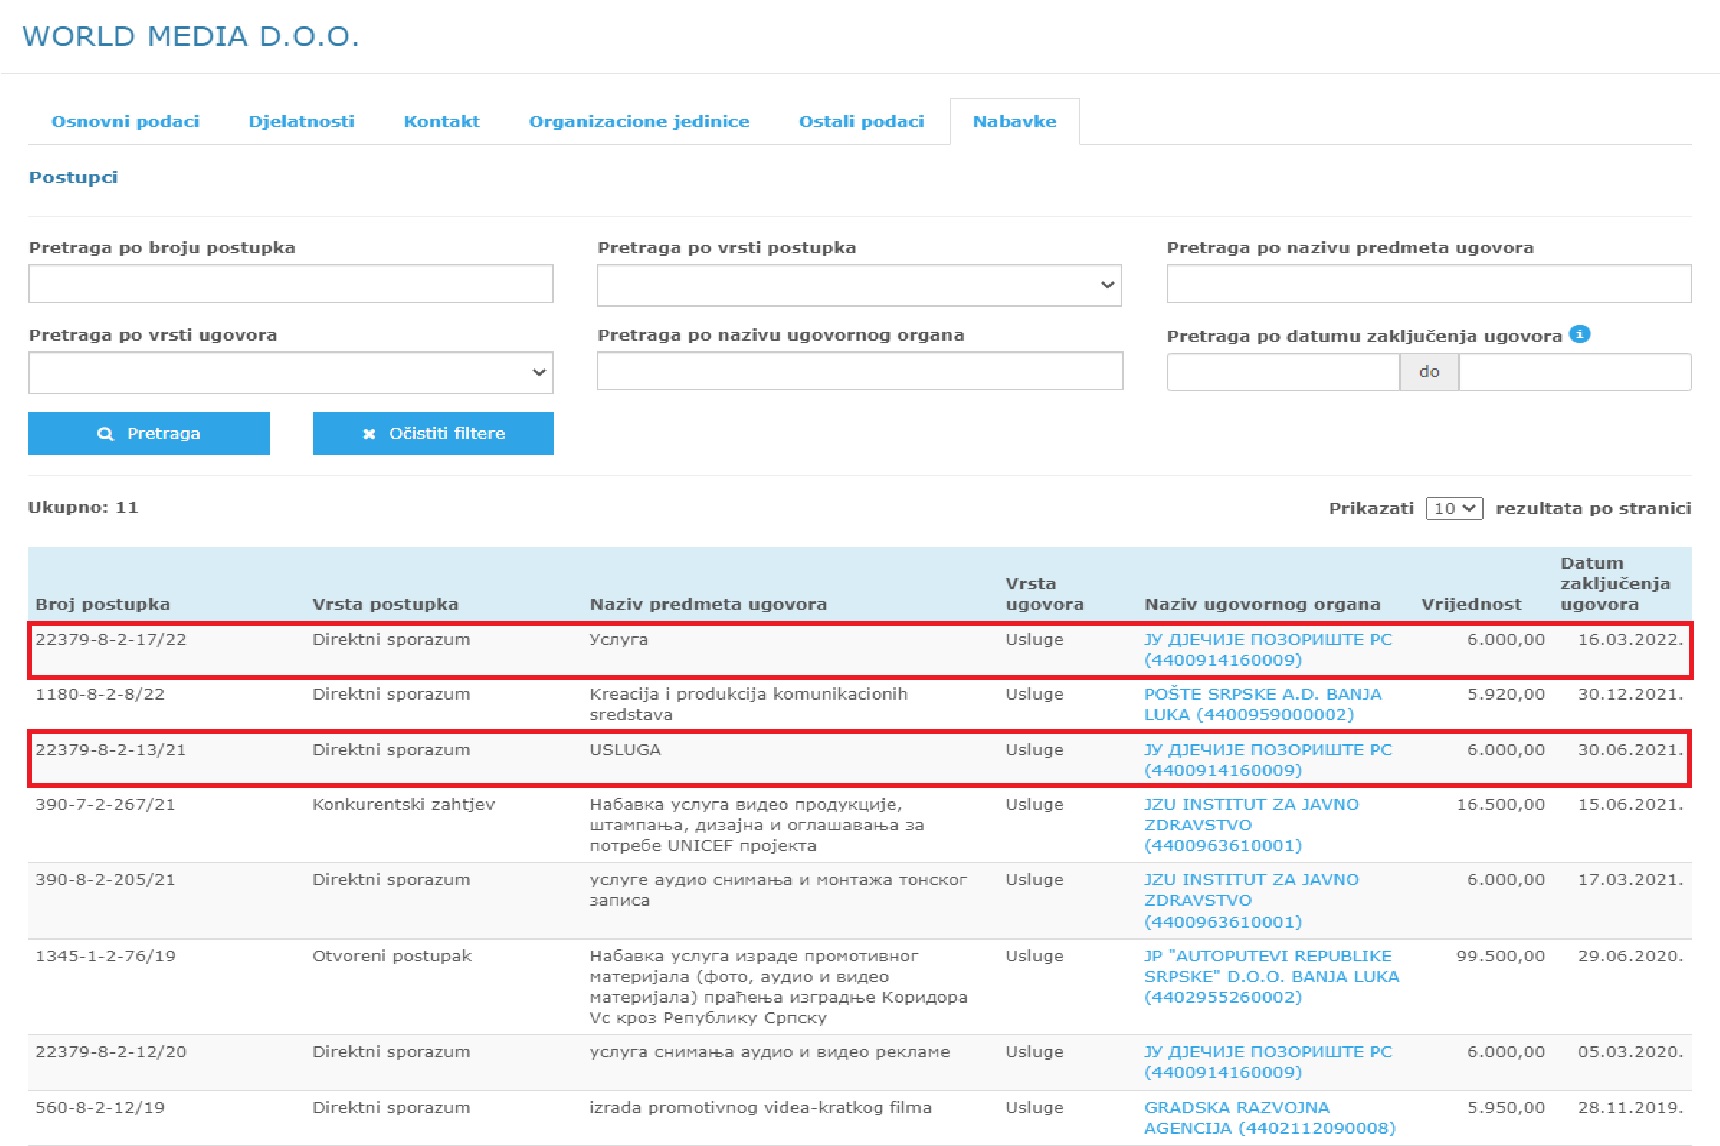The height and width of the screenshot is (1146, 1720).
Task: Open the Pretraga po vrsti postupka dropdown
Action: 858,285
